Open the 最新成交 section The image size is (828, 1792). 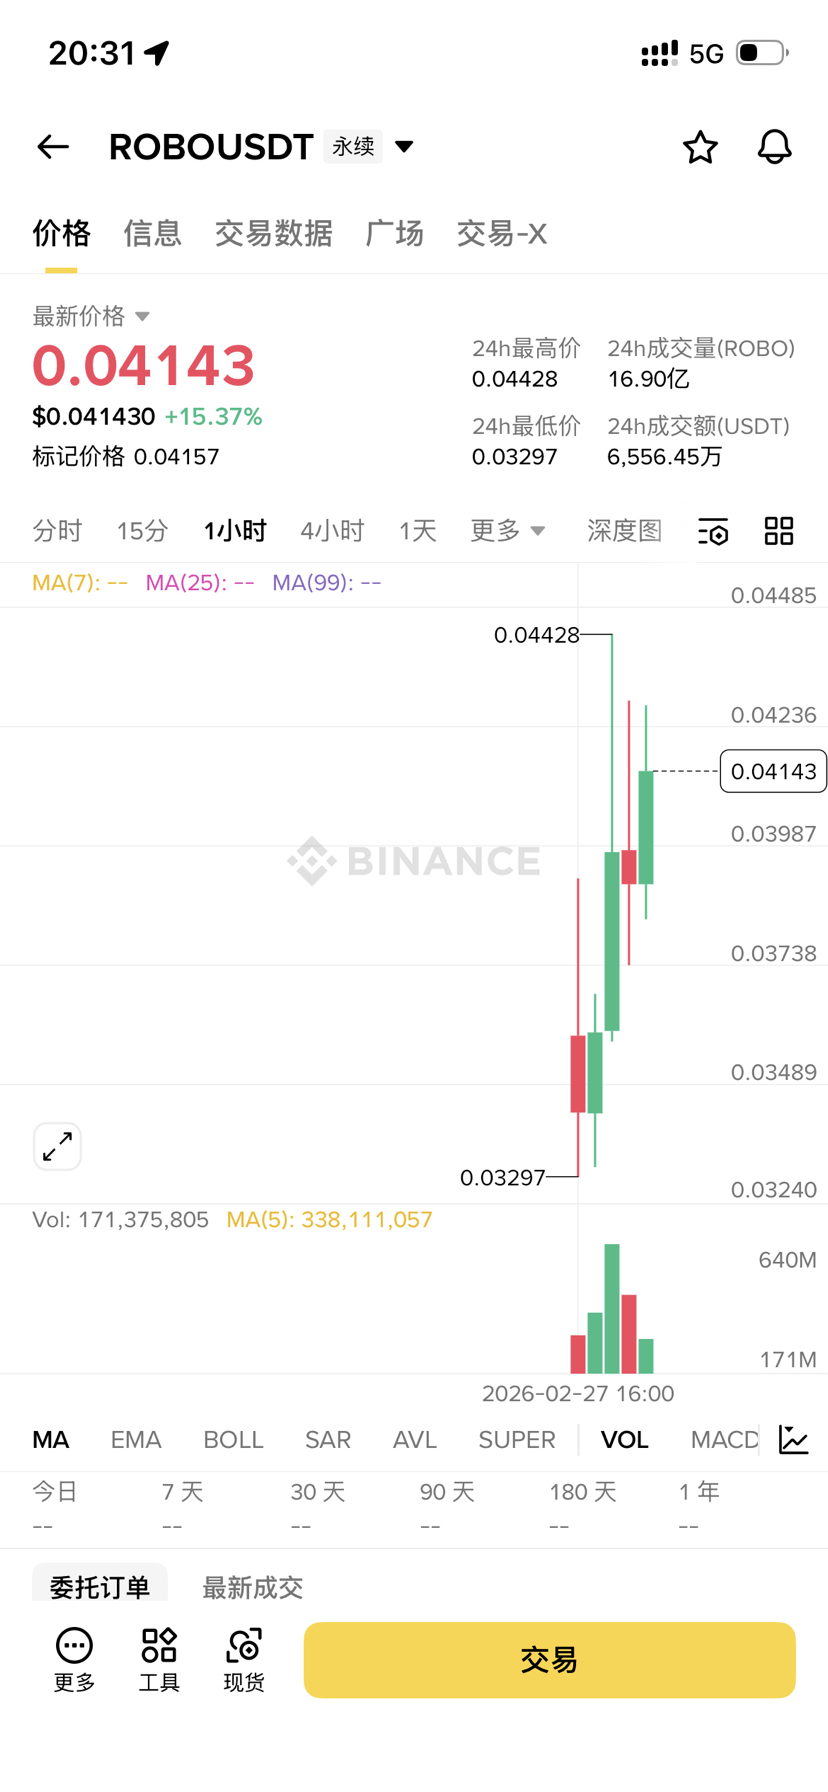point(252,1586)
